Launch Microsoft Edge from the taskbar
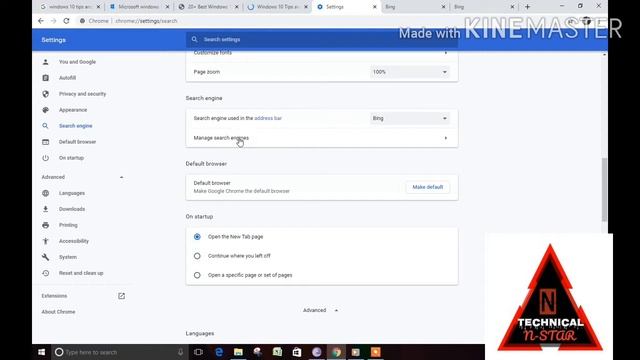The height and width of the screenshot is (360, 640). (x=219, y=352)
